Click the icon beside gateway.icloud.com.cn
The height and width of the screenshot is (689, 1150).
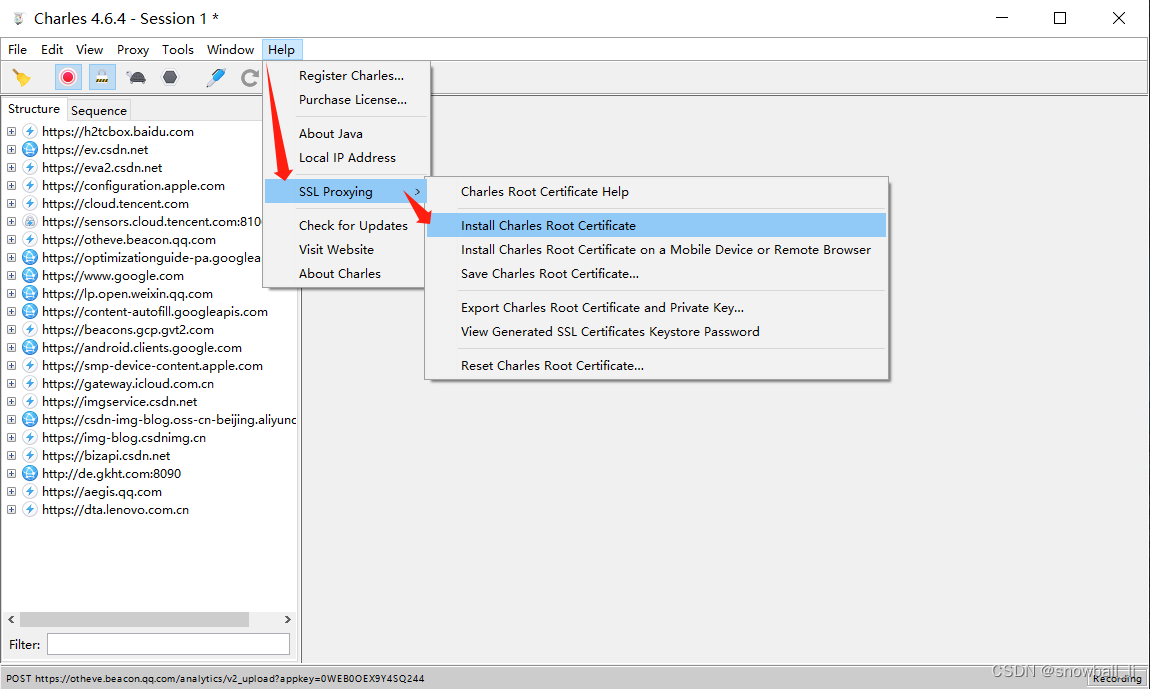pyautogui.click(x=30, y=384)
